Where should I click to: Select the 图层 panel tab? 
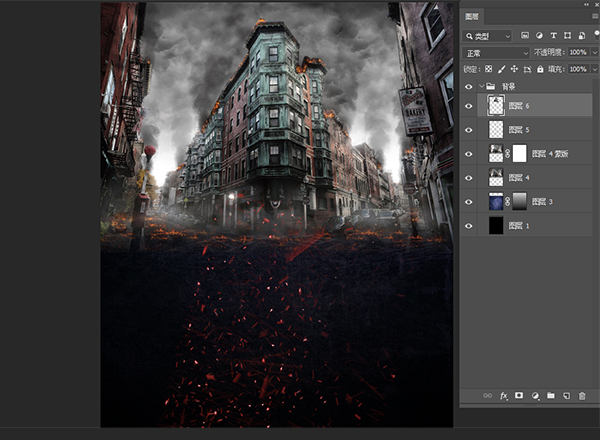coord(474,16)
